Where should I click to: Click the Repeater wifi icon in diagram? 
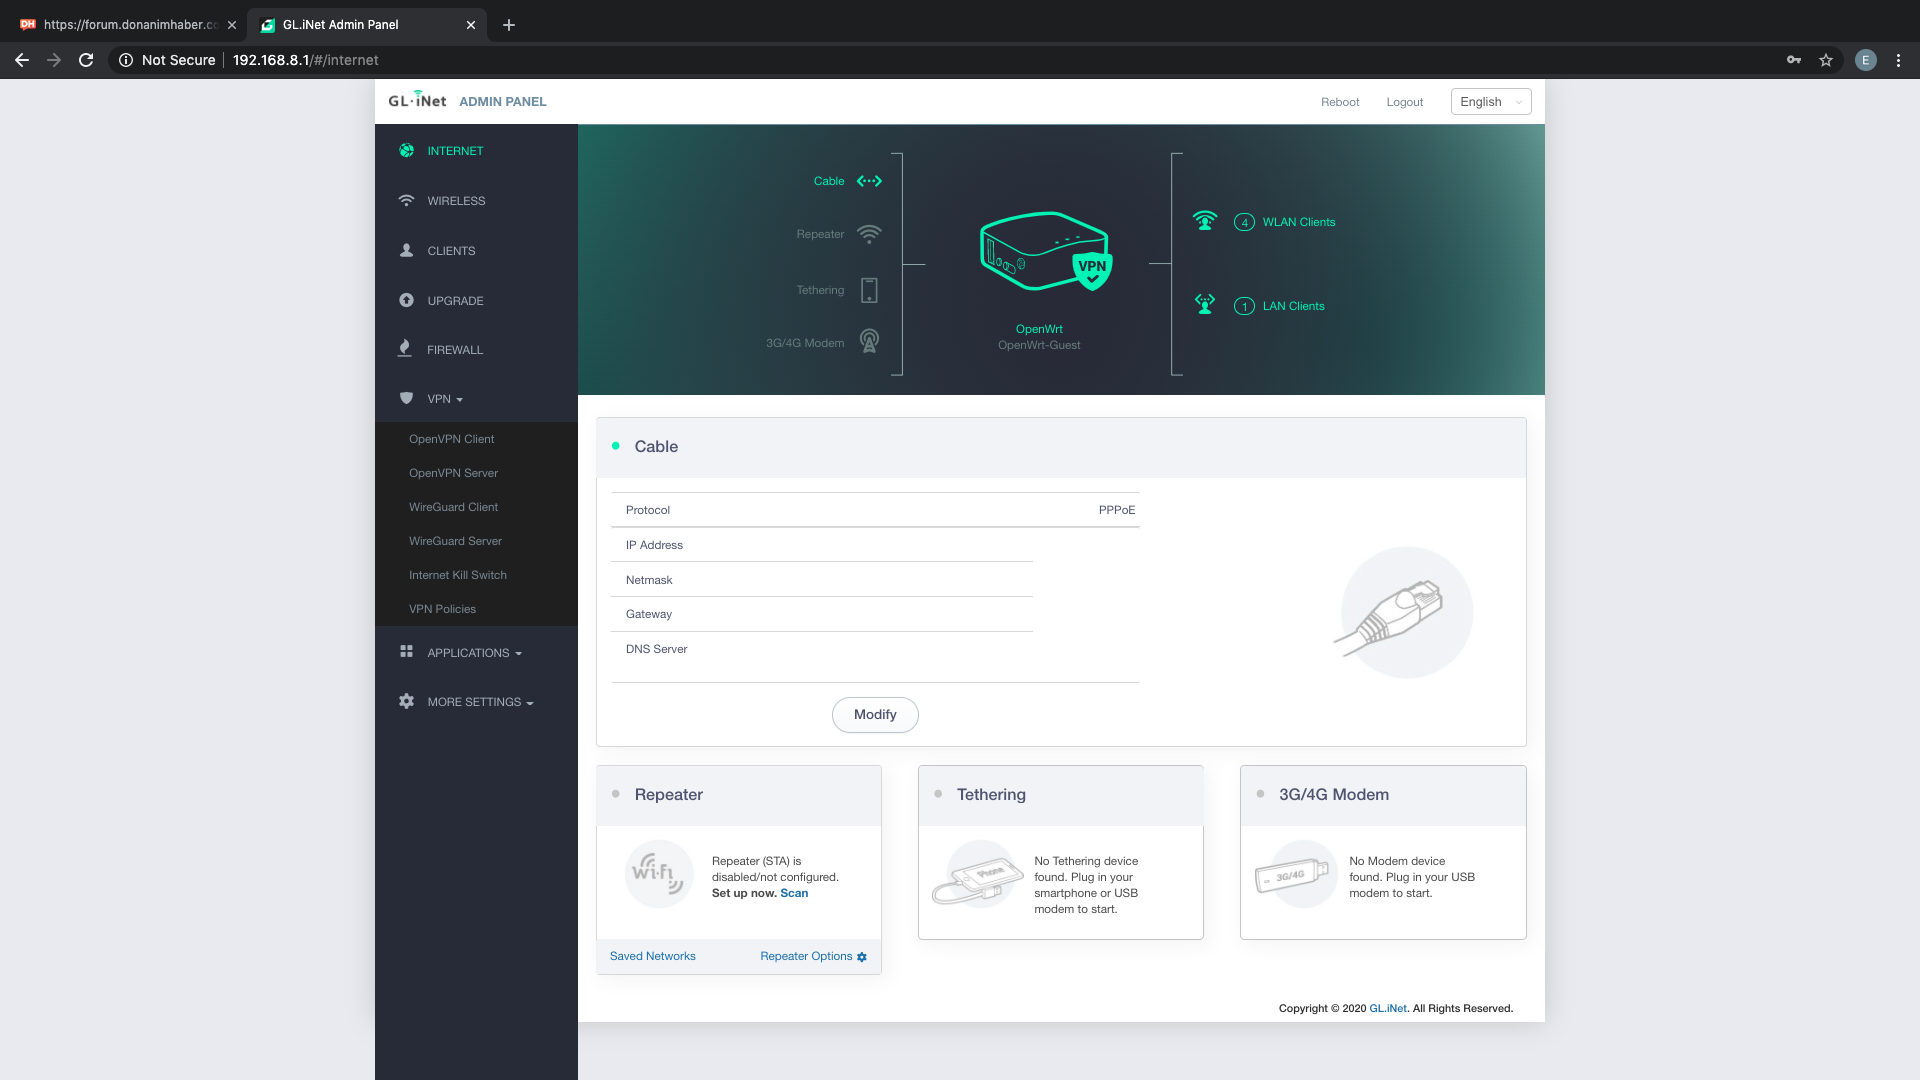click(x=869, y=234)
